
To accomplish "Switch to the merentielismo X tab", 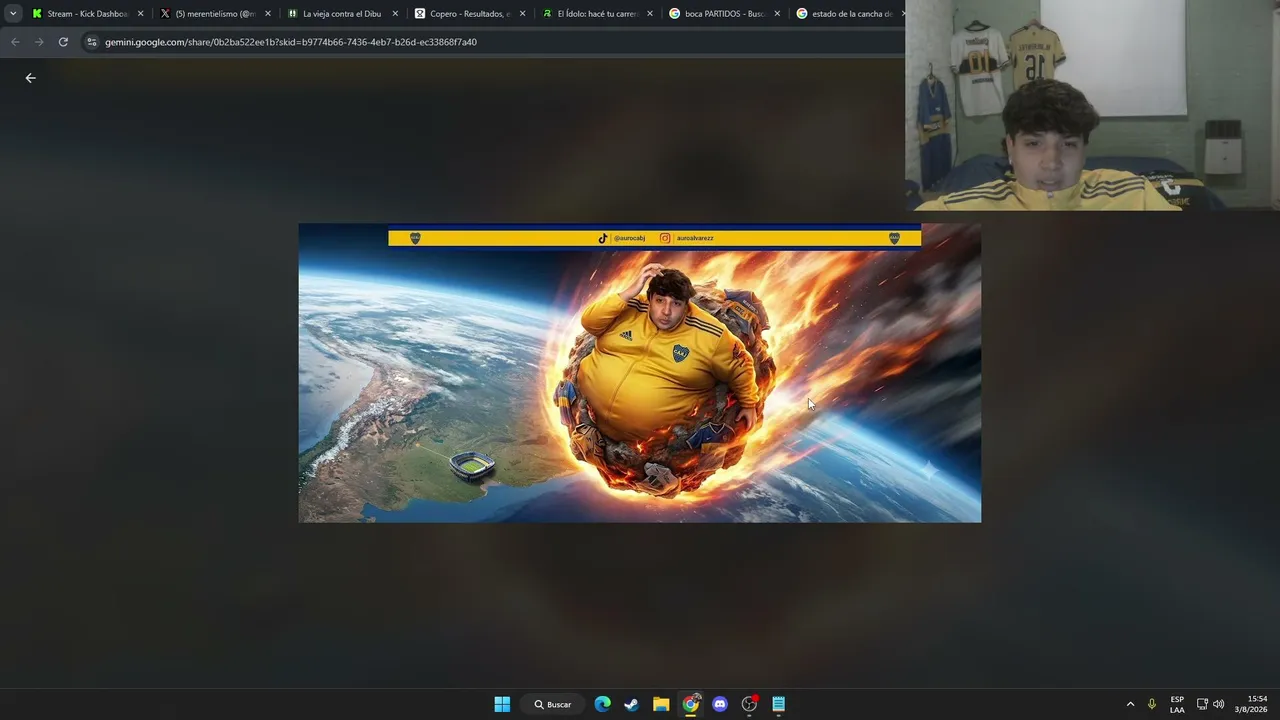I will (x=215, y=14).
